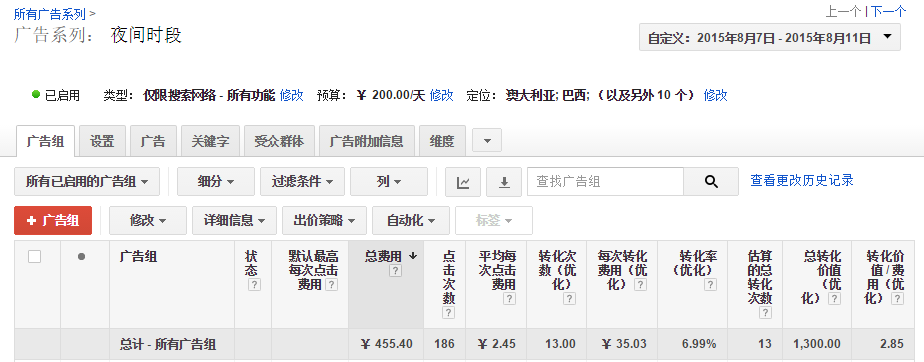Click help icon under 点击次数 column

tap(448, 313)
